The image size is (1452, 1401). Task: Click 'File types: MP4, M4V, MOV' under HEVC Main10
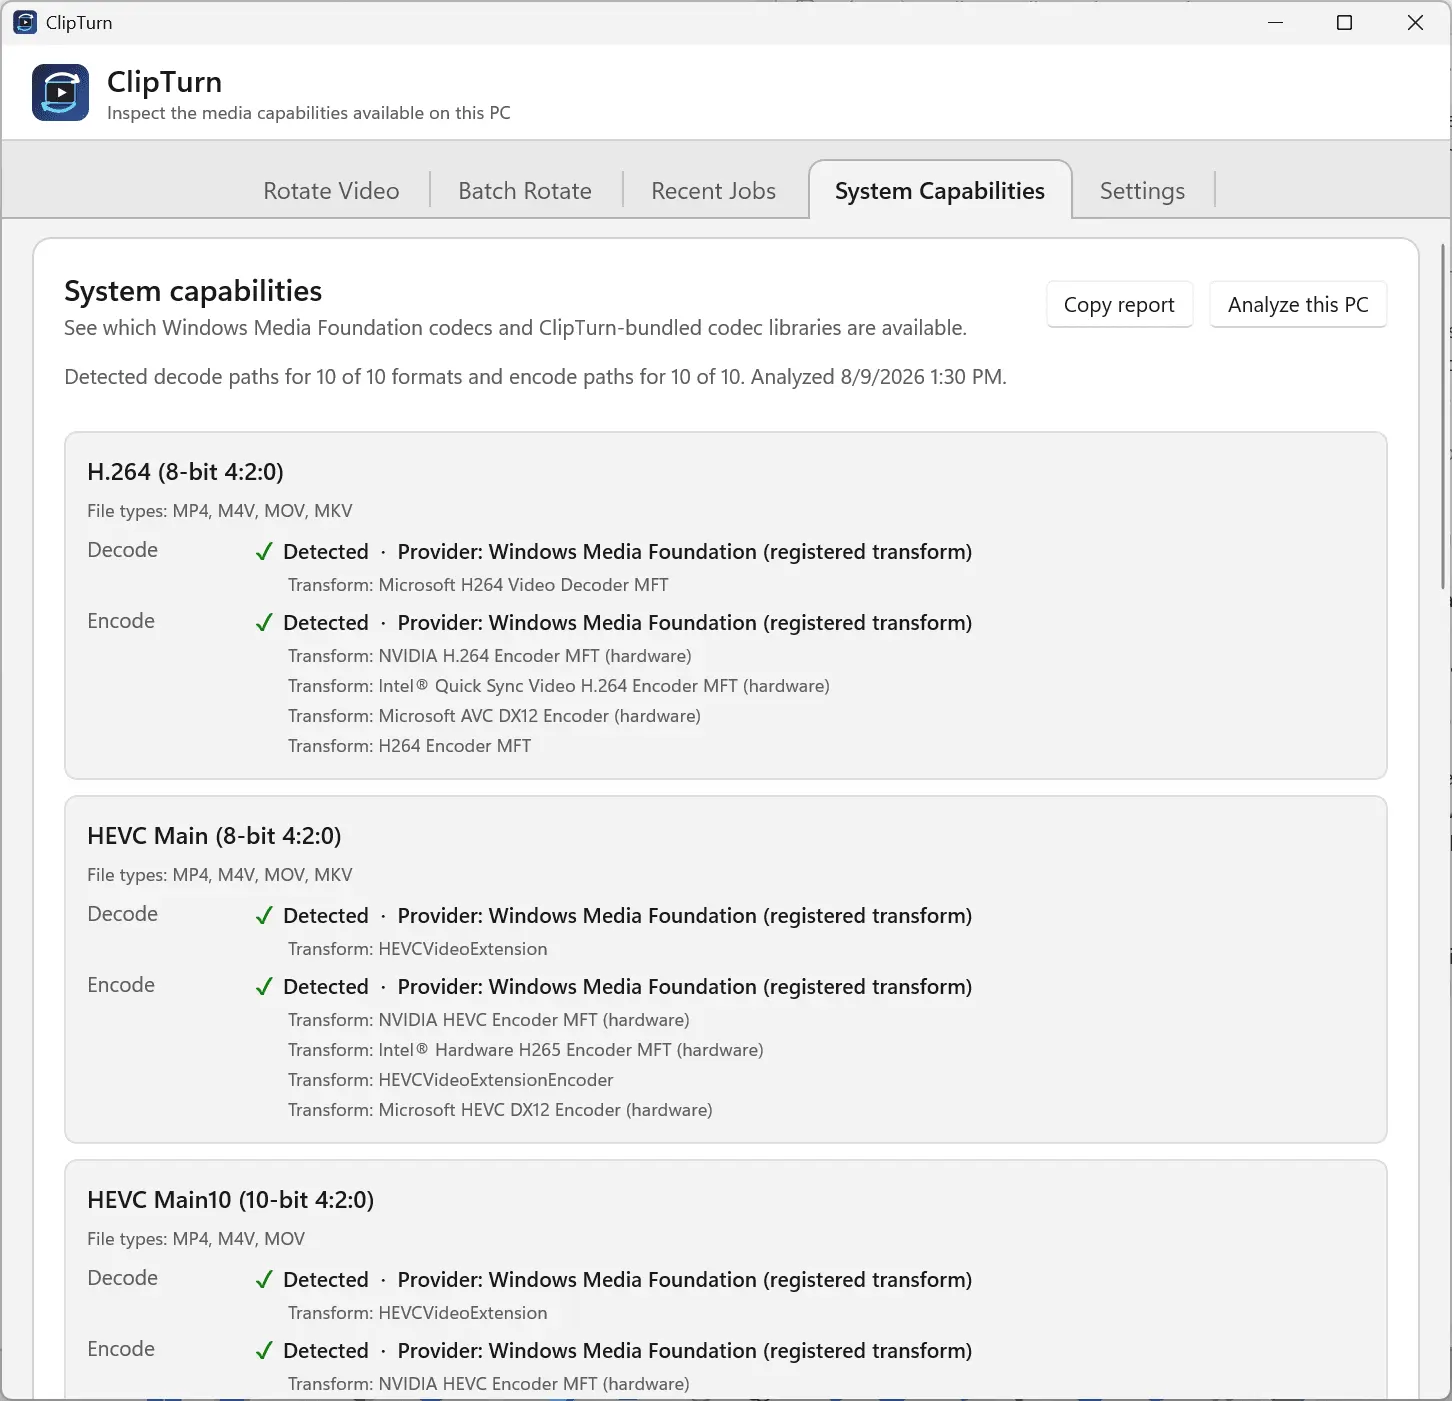[196, 1239]
